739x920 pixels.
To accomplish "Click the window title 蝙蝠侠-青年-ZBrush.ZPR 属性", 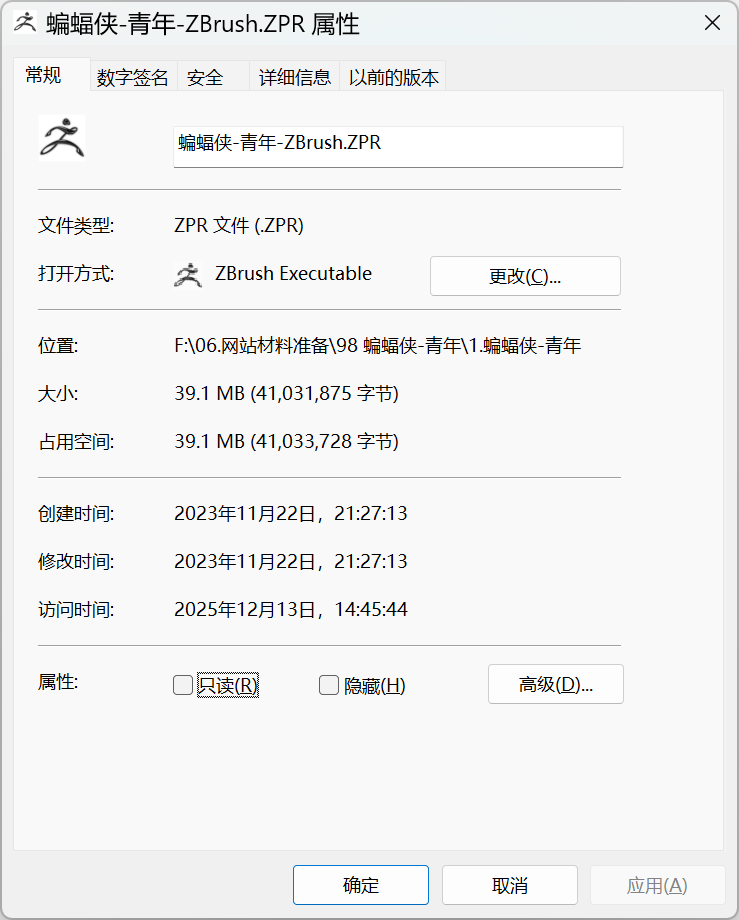I will 203,24.
